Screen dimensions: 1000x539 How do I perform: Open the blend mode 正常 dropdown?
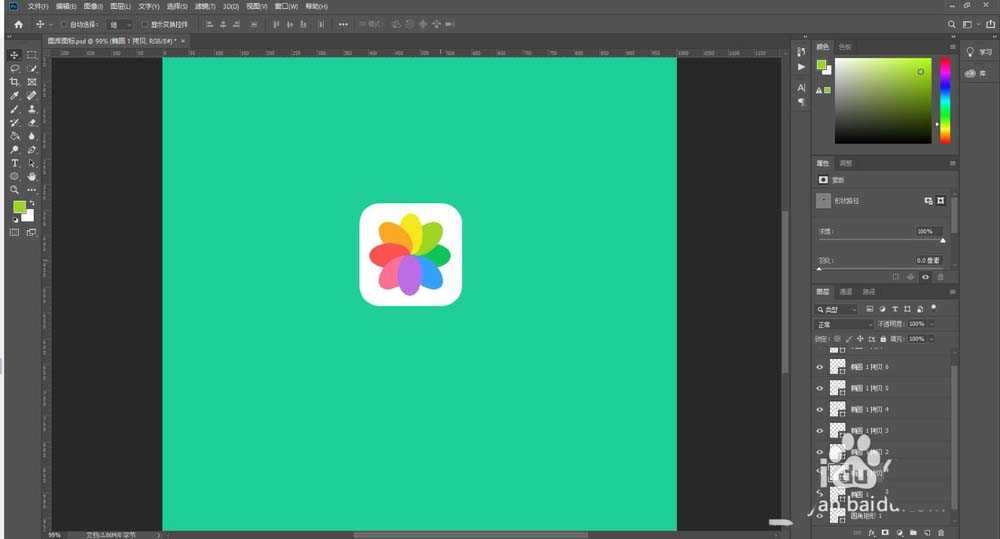pyautogui.click(x=844, y=324)
